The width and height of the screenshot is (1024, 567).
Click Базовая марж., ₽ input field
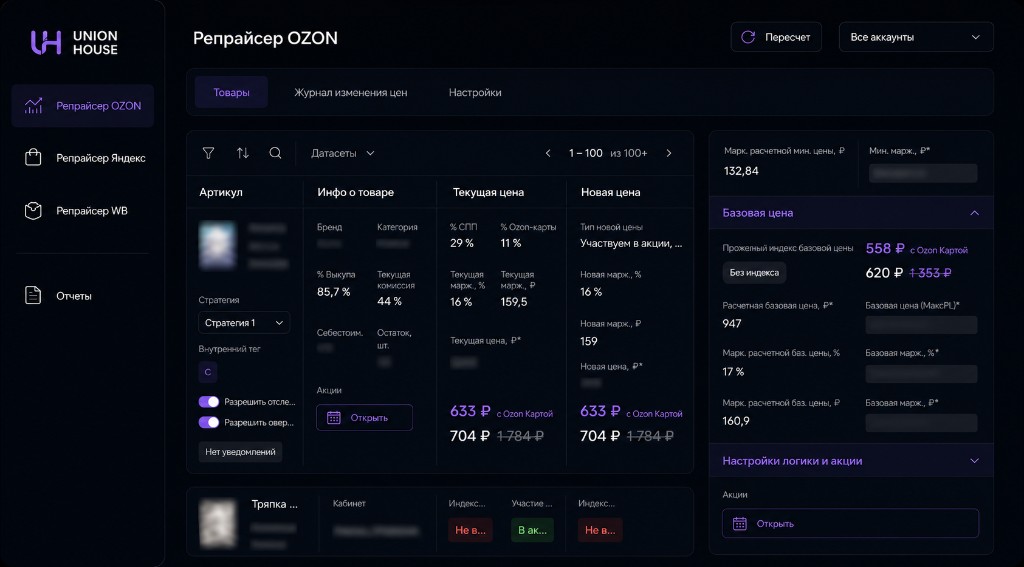(921, 423)
